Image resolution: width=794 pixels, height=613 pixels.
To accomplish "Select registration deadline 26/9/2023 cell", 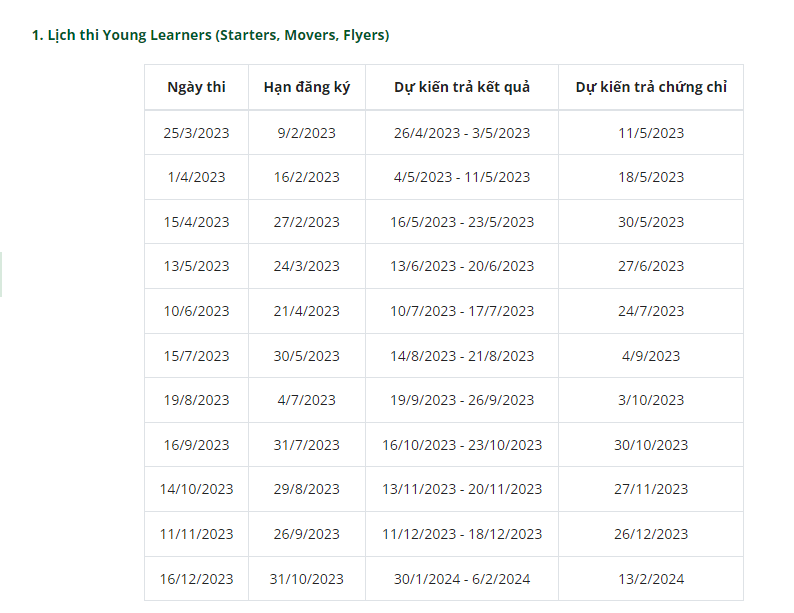I will [x=306, y=534].
